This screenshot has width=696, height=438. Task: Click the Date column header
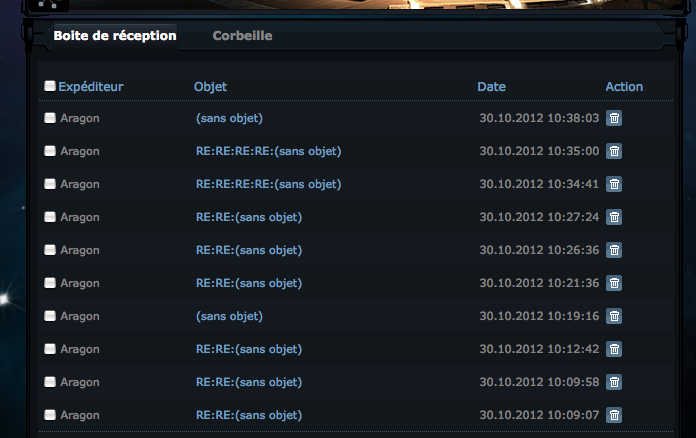click(491, 87)
